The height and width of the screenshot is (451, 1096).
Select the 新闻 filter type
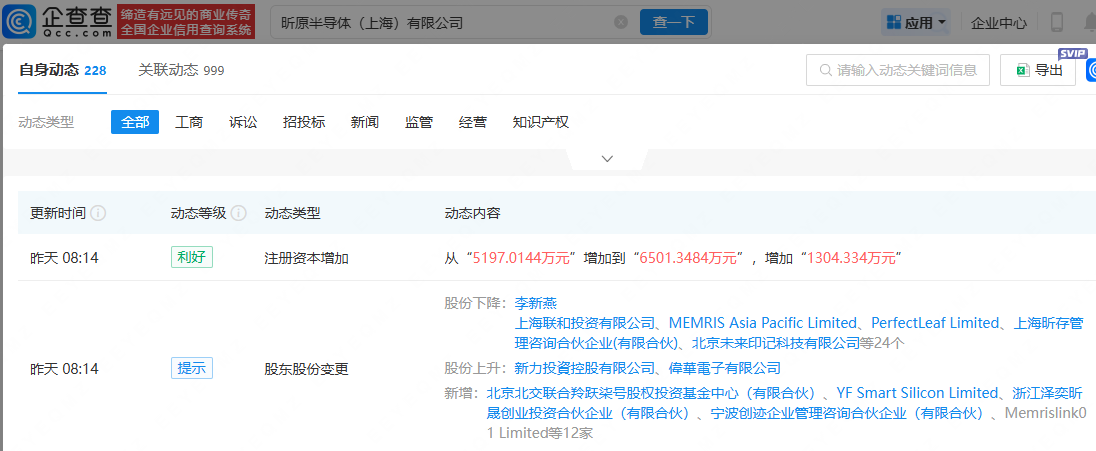pyautogui.click(x=365, y=122)
